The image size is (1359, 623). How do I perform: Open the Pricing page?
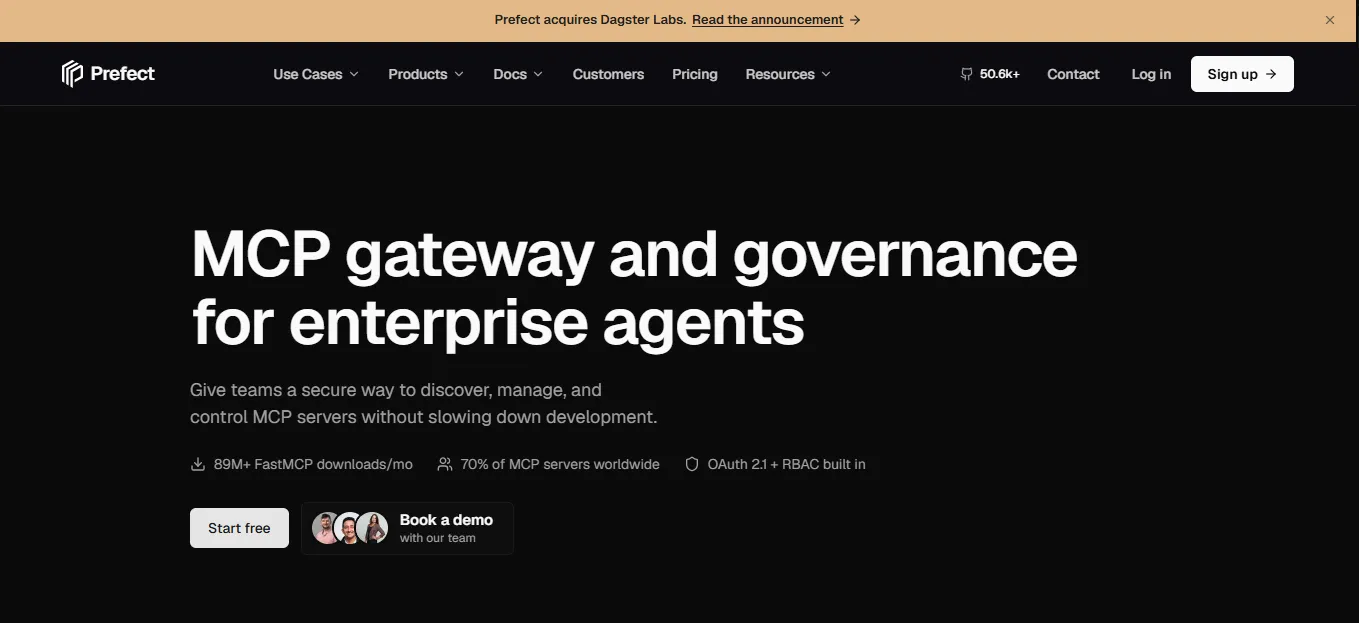pos(695,74)
